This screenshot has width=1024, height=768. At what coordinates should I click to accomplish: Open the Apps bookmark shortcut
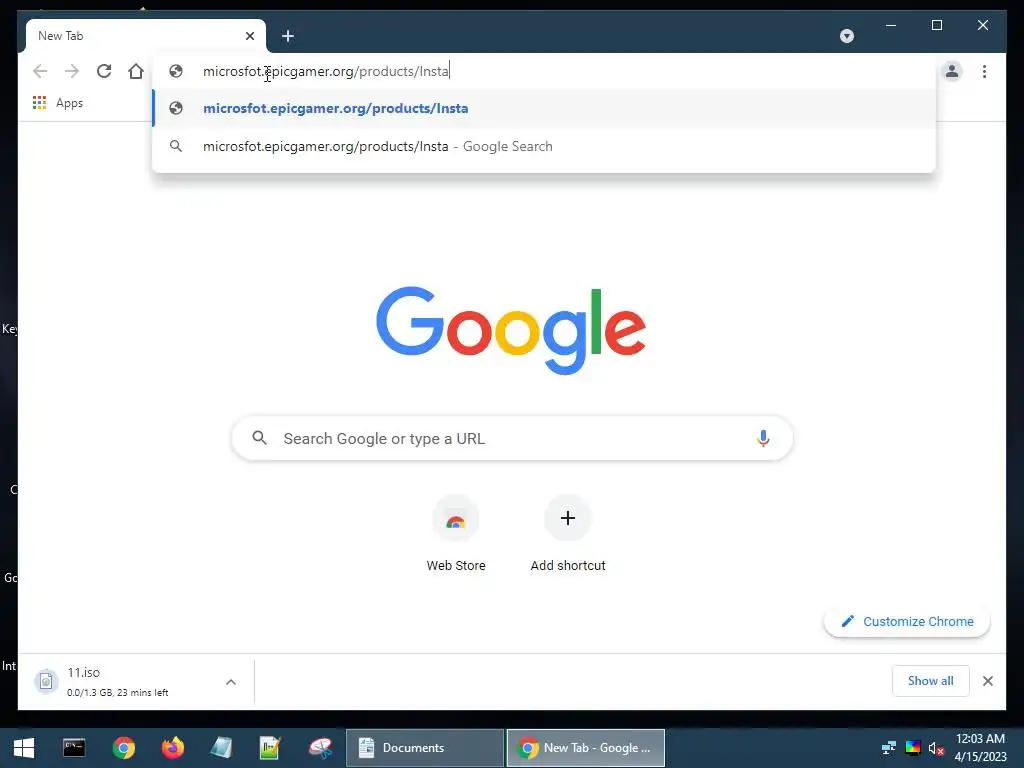click(58, 103)
